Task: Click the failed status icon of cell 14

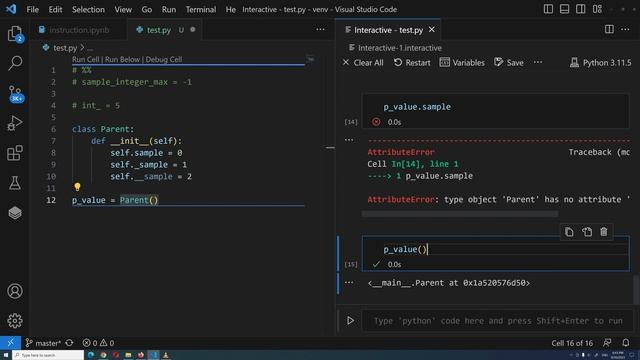Action: click(x=376, y=122)
